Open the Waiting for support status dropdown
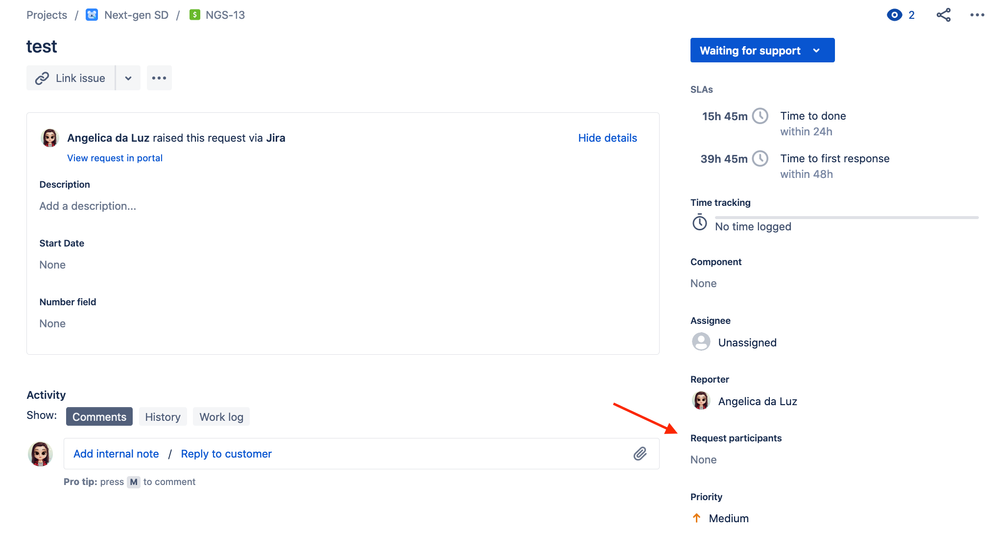 (762, 50)
